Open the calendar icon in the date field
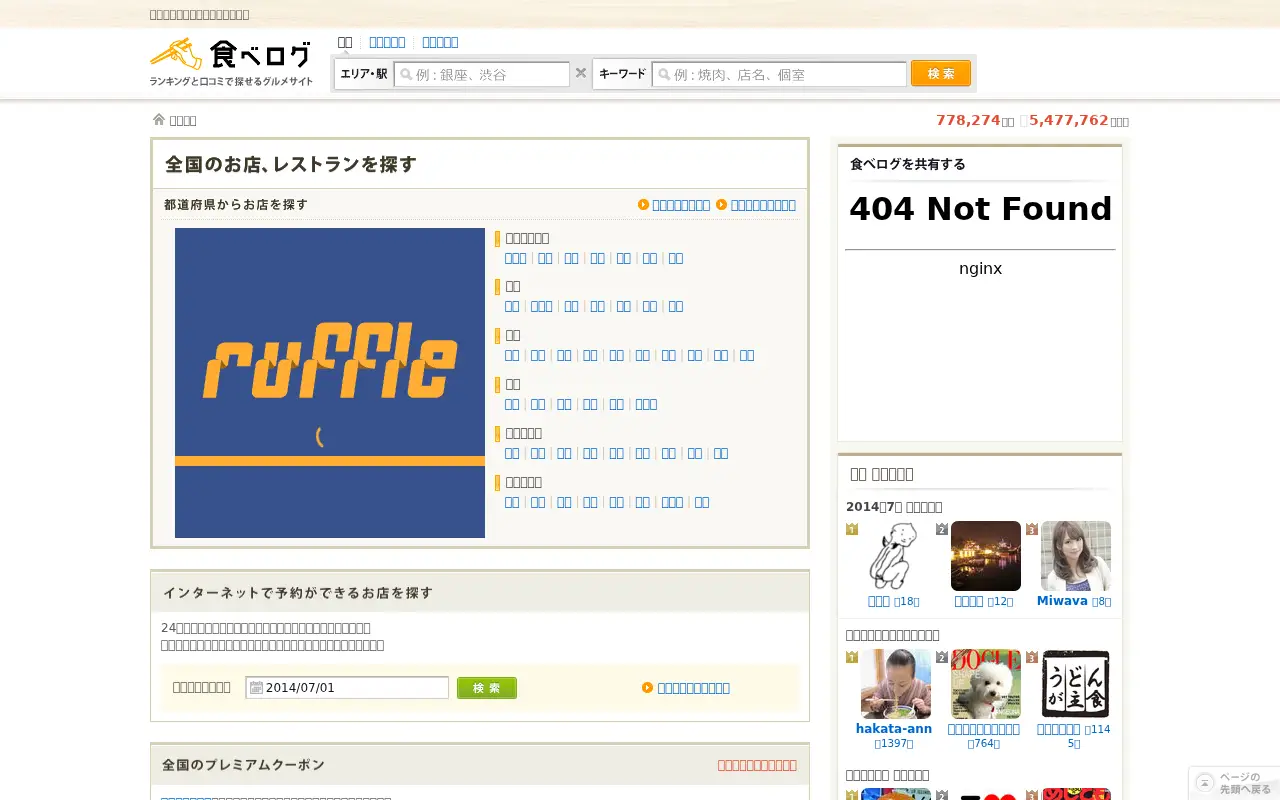 pyautogui.click(x=256, y=687)
